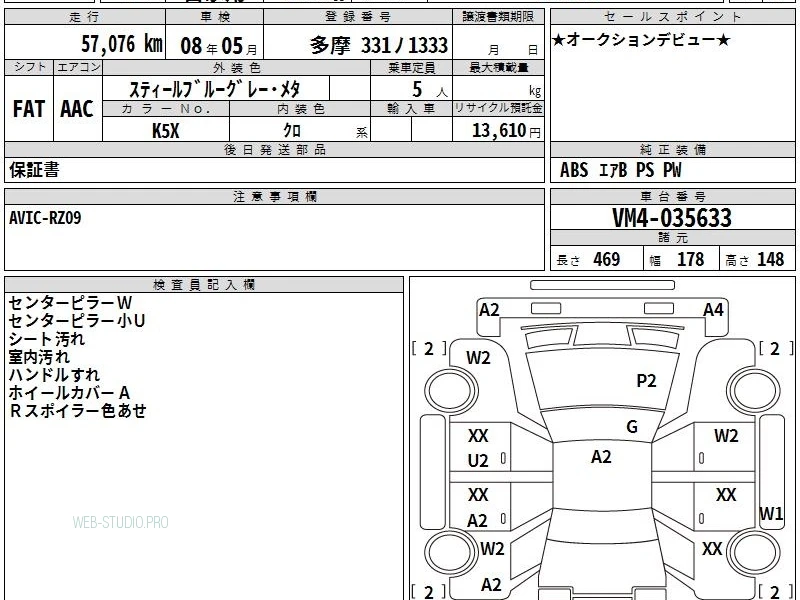
Task: Click the "カラーNo." header
Action: (x=166, y=109)
